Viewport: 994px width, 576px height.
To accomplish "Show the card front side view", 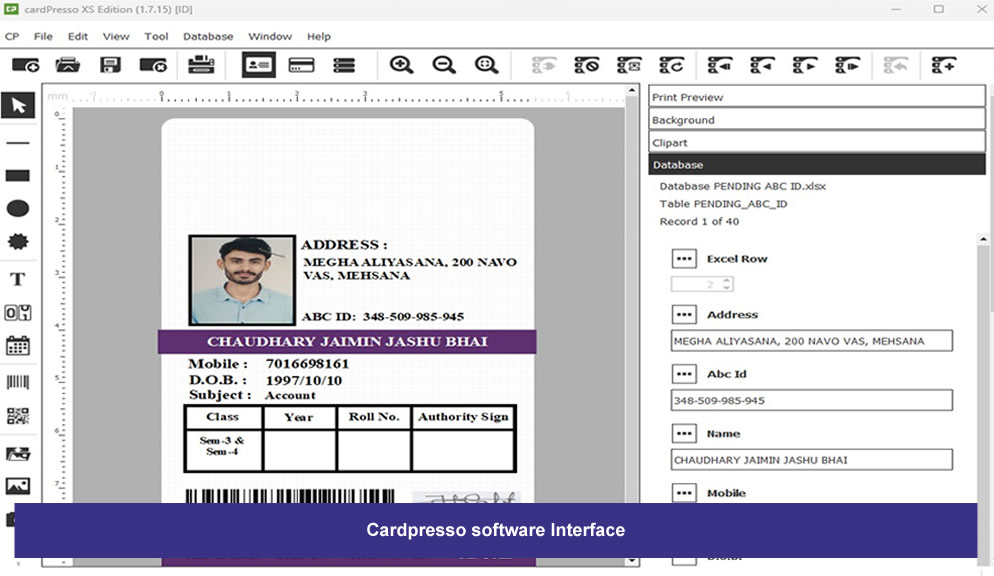I will click(x=259, y=65).
